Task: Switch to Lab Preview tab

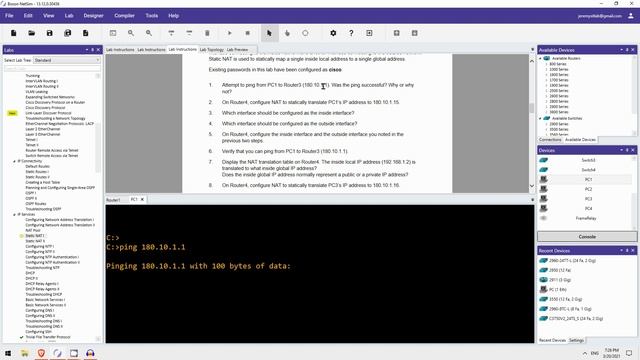Action: tap(237, 49)
